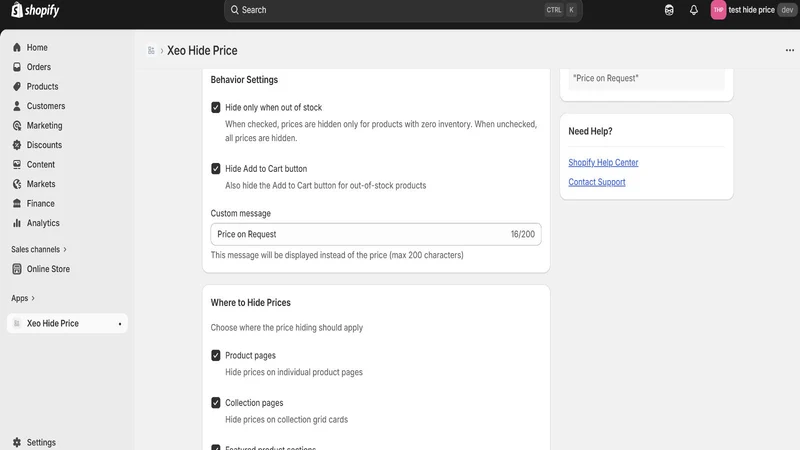Click the "Price on Request" preview text

coord(606,78)
